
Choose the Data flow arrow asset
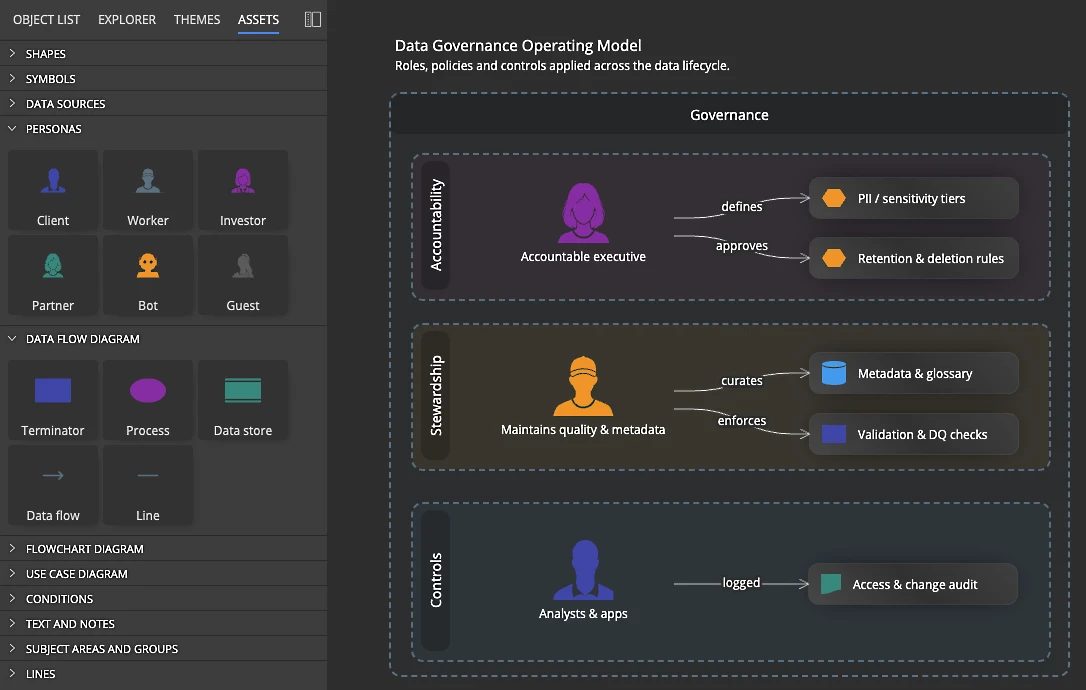pos(53,485)
